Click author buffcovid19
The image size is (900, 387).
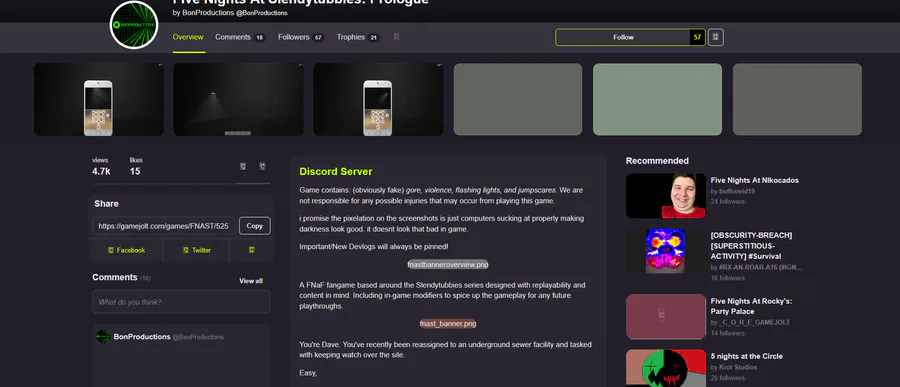click(x=736, y=191)
